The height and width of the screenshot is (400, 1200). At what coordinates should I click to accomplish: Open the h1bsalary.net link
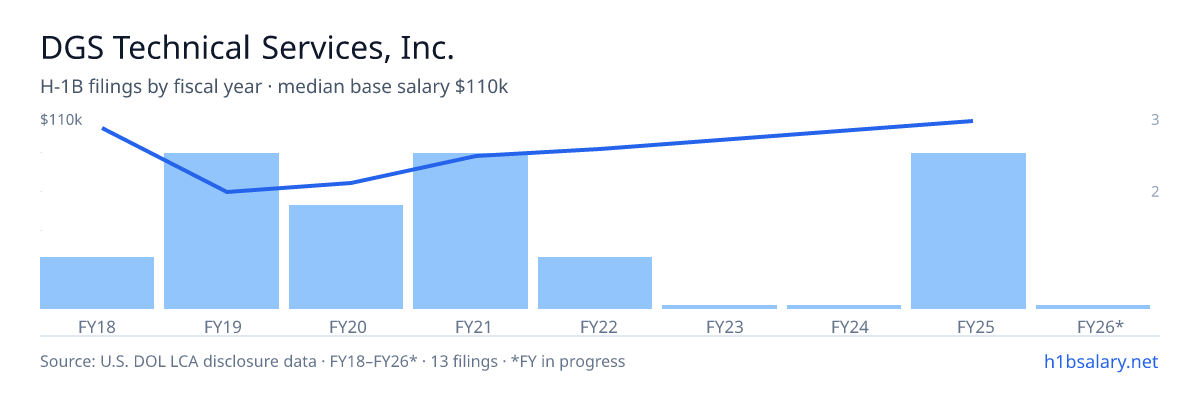pyautogui.click(x=1100, y=361)
